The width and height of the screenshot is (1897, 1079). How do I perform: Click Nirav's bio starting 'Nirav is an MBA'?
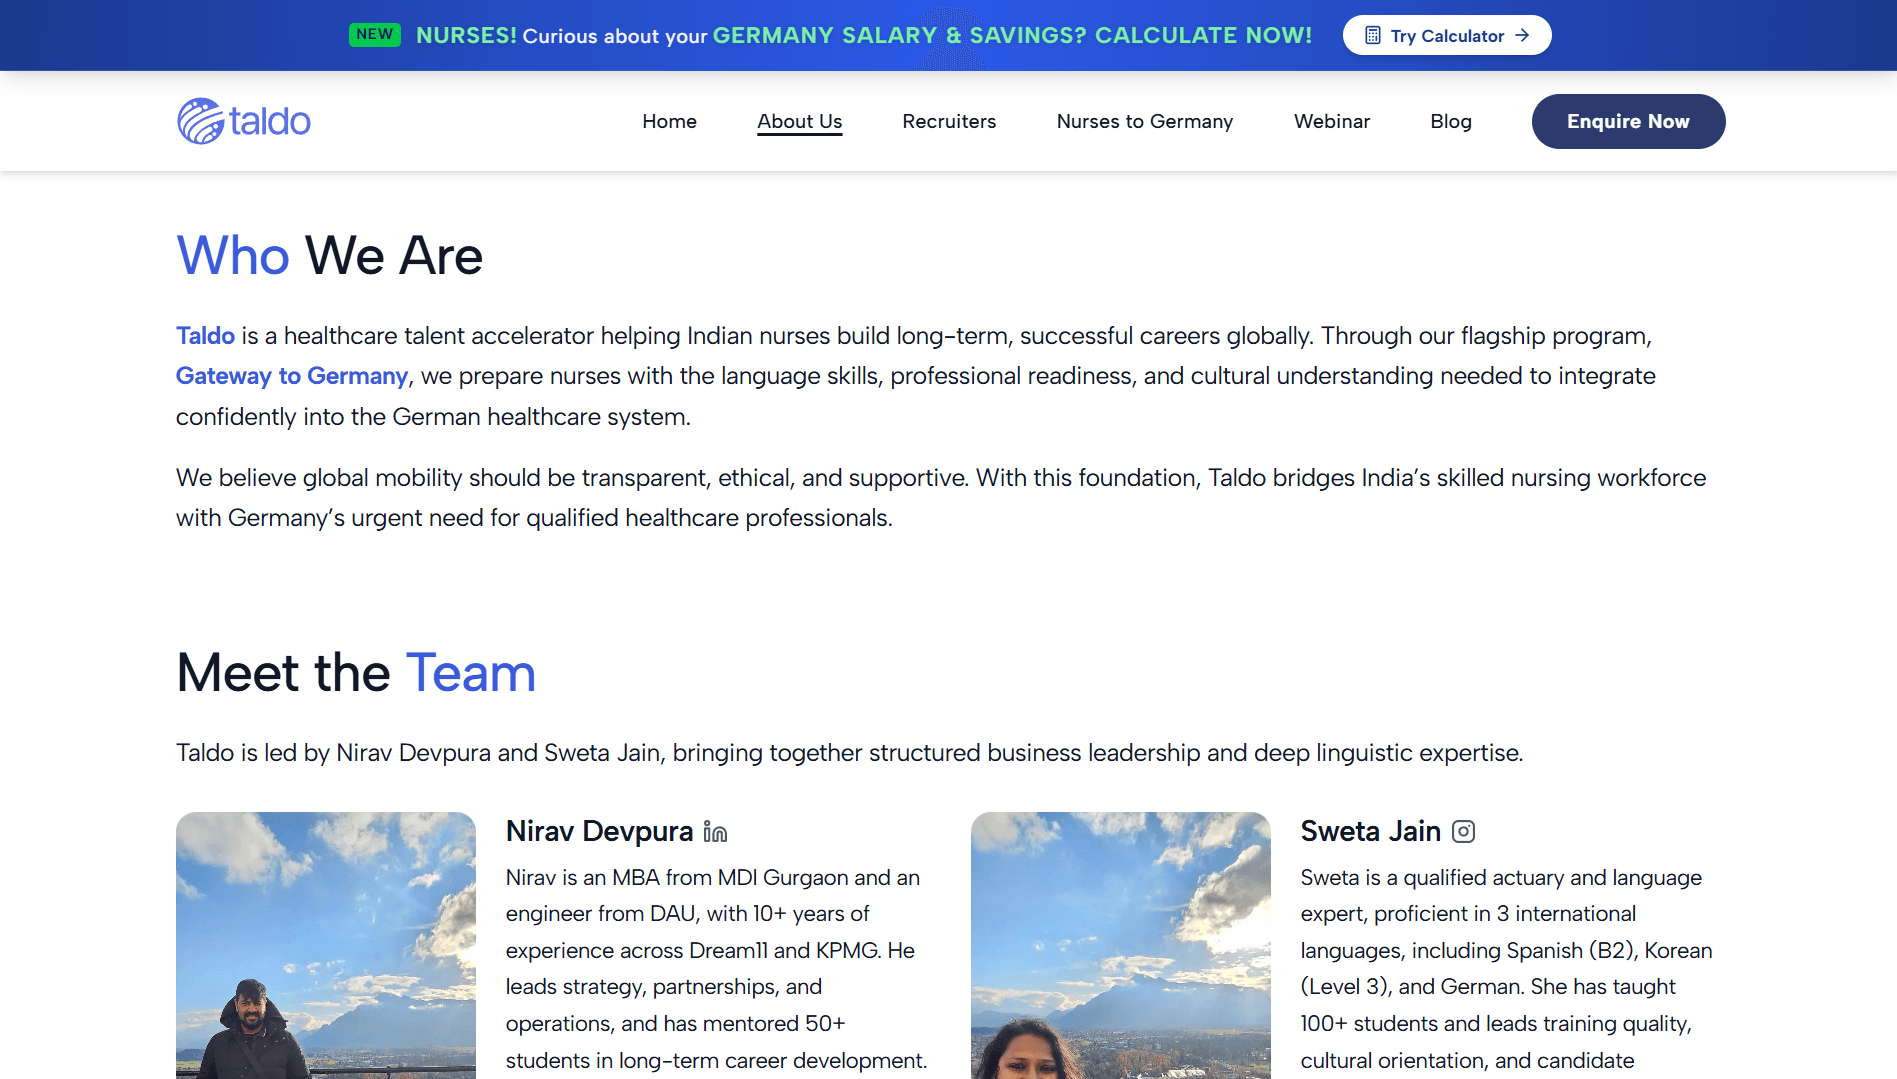click(716, 969)
